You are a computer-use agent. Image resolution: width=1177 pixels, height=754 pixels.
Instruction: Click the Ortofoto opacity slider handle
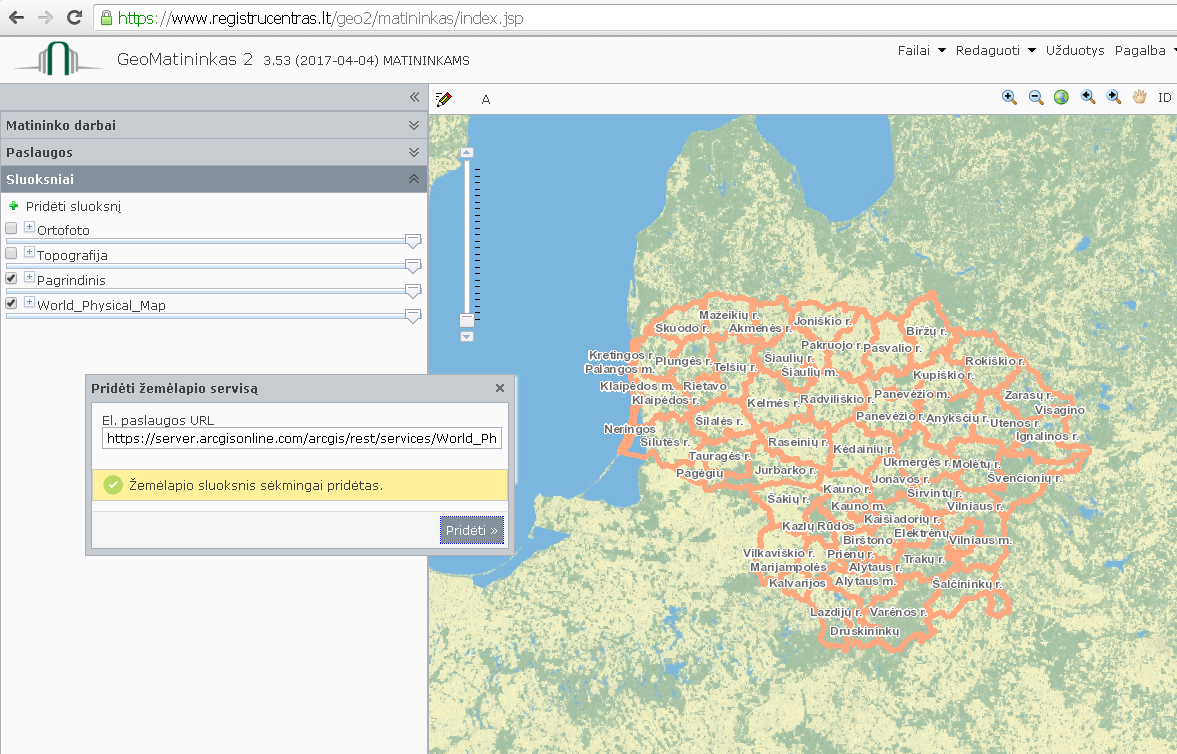point(413,240)
